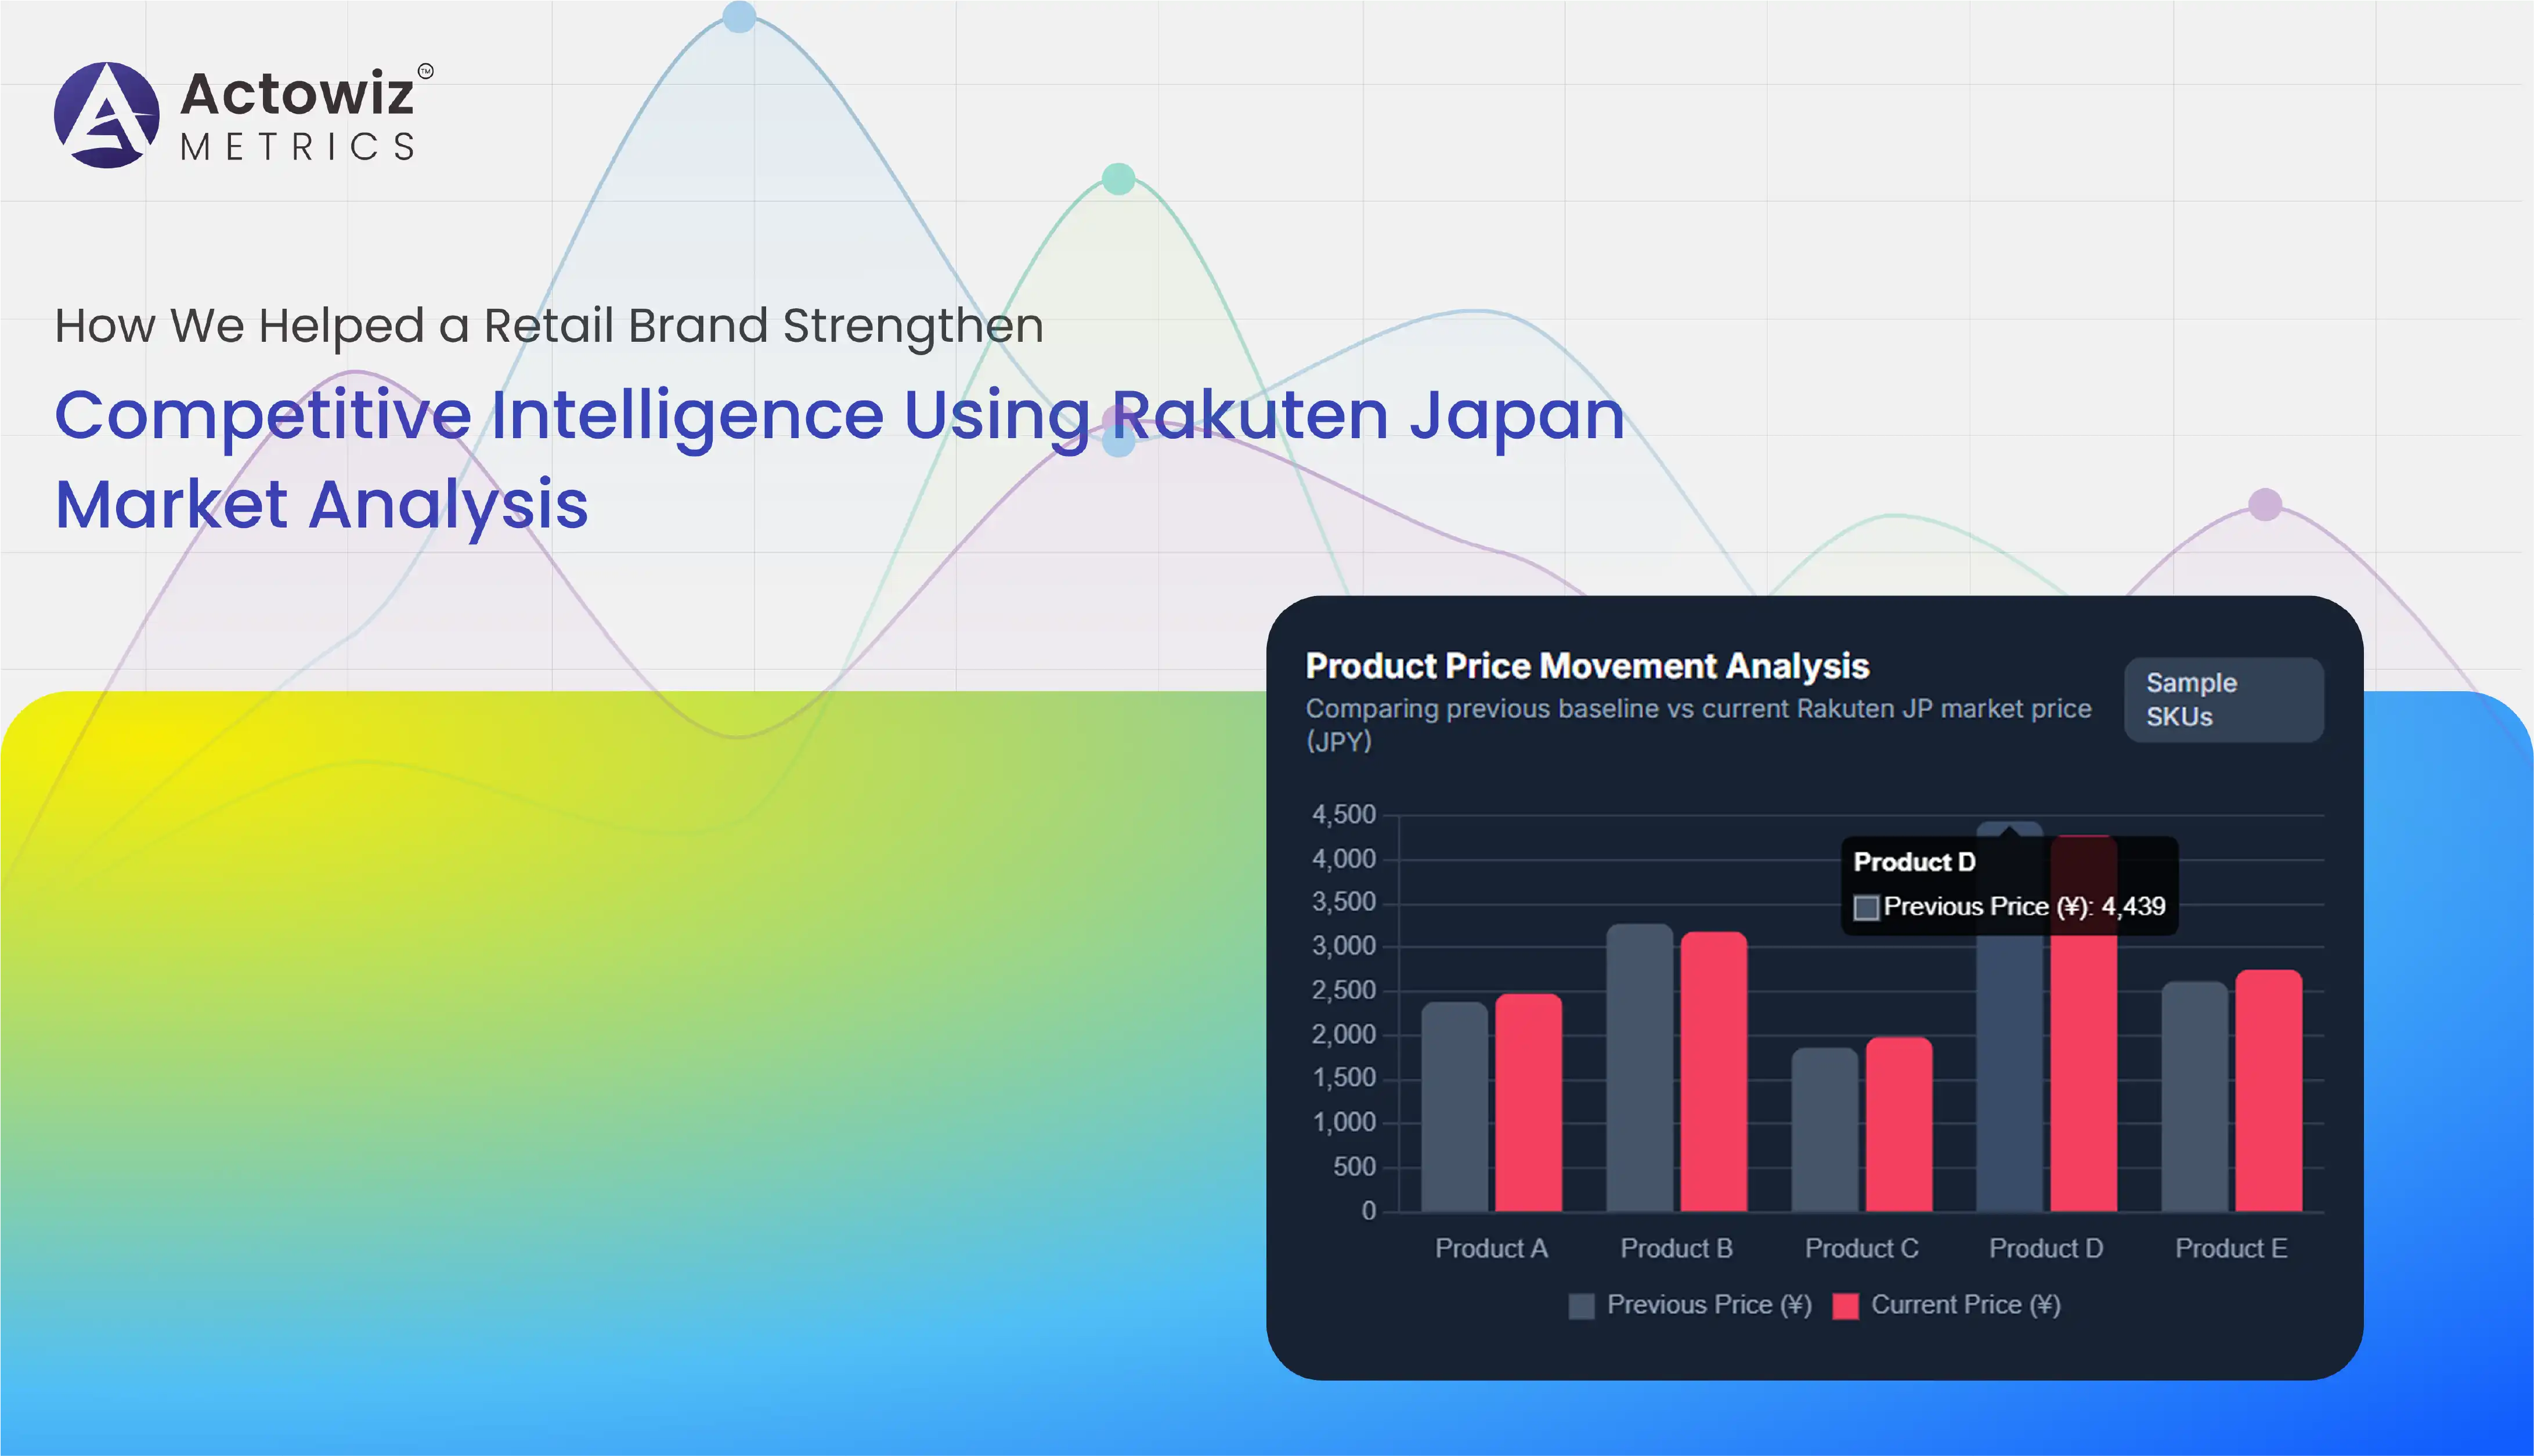Click Product C previous price bar

click(1824, 1130)
